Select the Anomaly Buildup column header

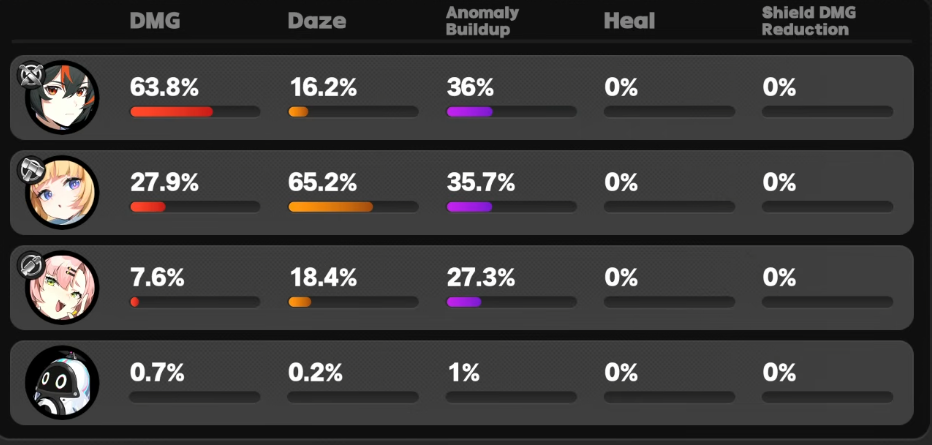[x=482, y=21]
